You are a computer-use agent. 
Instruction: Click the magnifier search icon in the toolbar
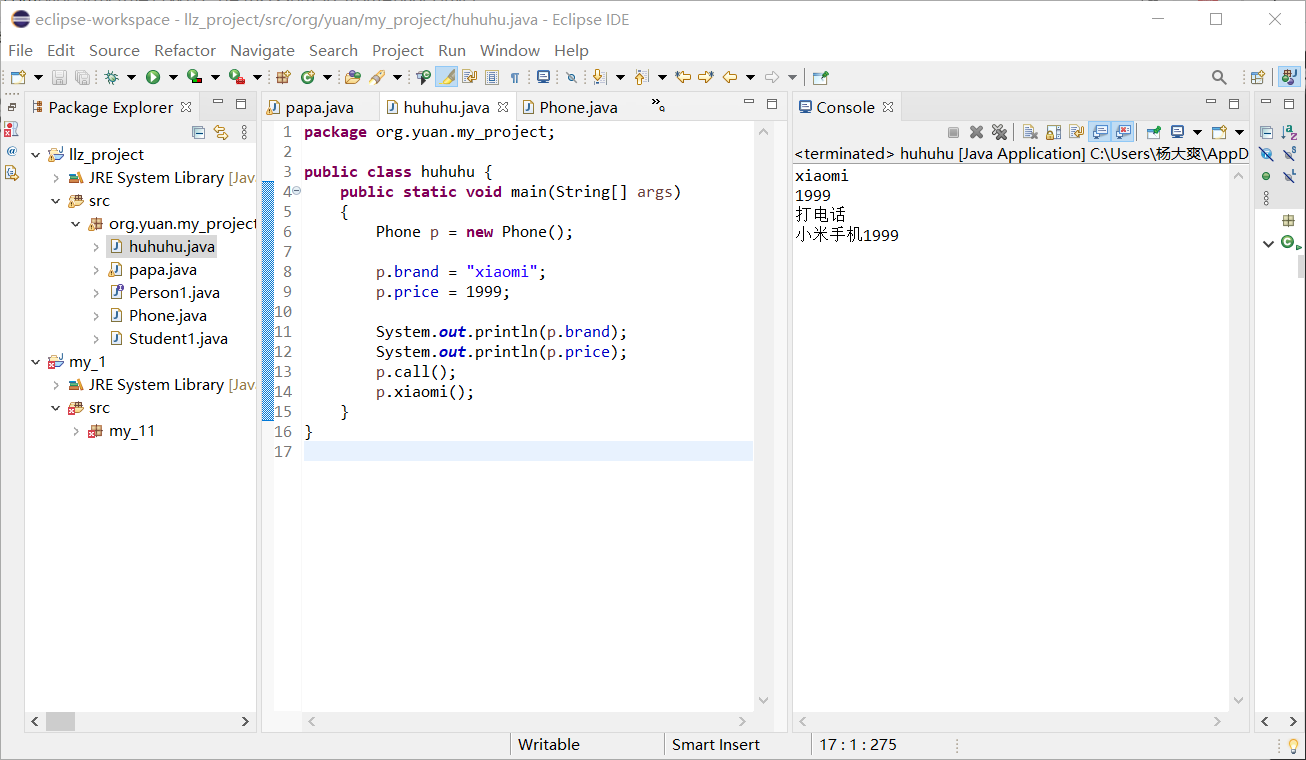[1219, 77]
